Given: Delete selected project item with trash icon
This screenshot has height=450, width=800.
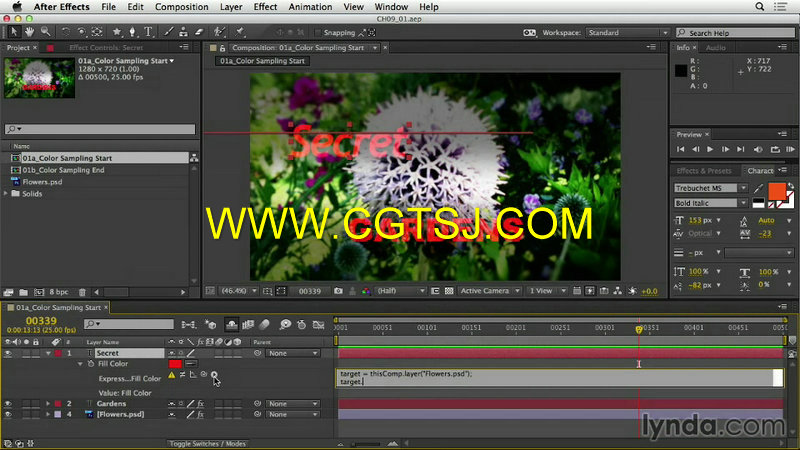Looking at the screenshot, I should pyautogui.click(x=82, y=292).
